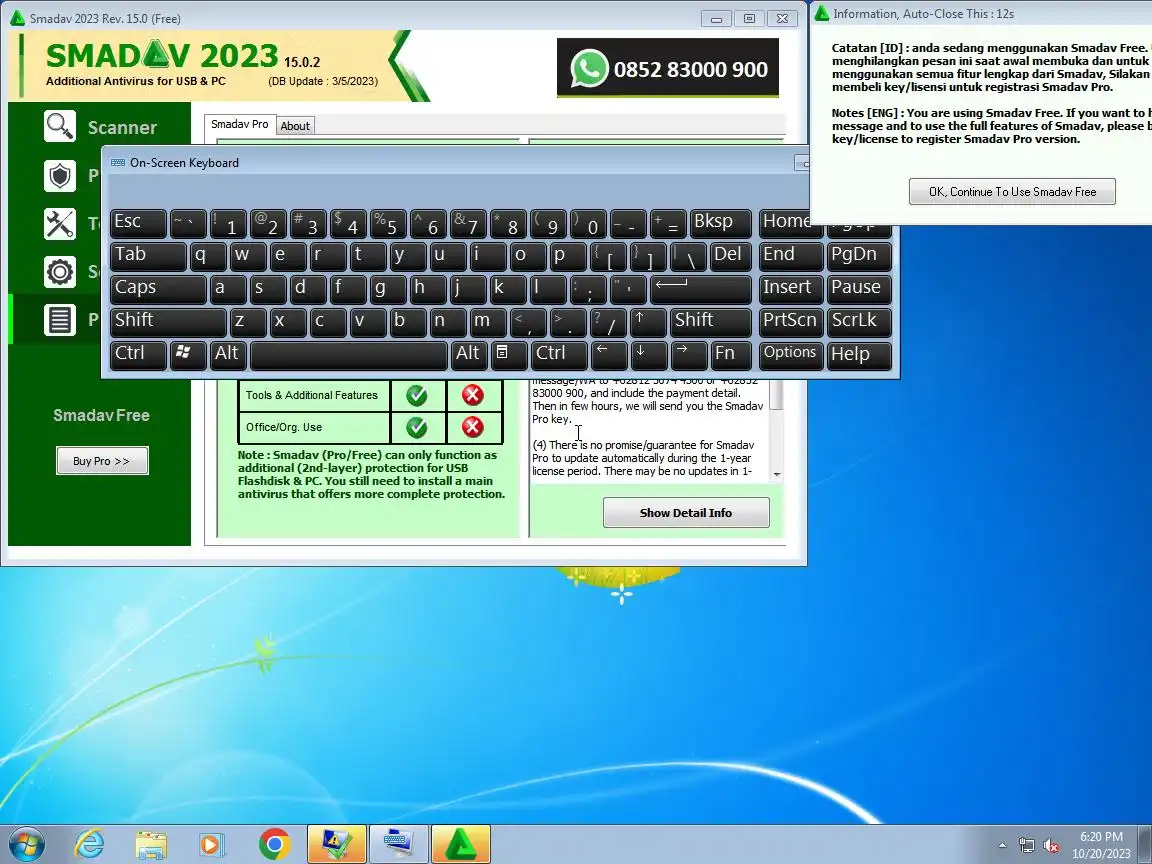Image resolution: width=1152 pixels, height=864 pixels.
Task: Open the Scanner section magnifier icon
Action: tap(60, 126)
